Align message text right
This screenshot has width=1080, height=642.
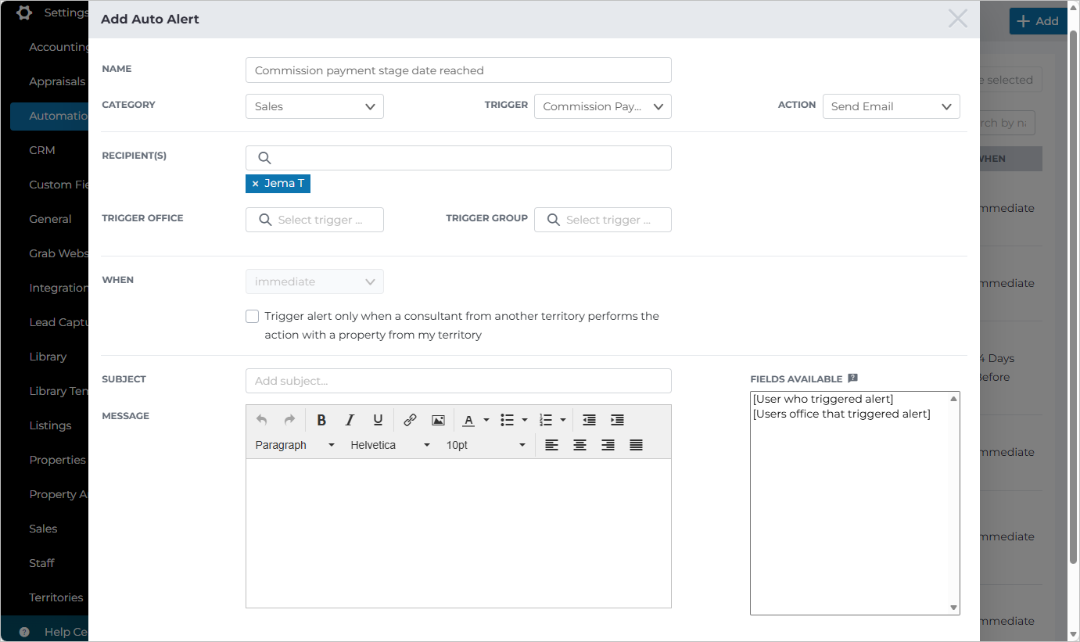pyautogui.click(x=608, y=445)
